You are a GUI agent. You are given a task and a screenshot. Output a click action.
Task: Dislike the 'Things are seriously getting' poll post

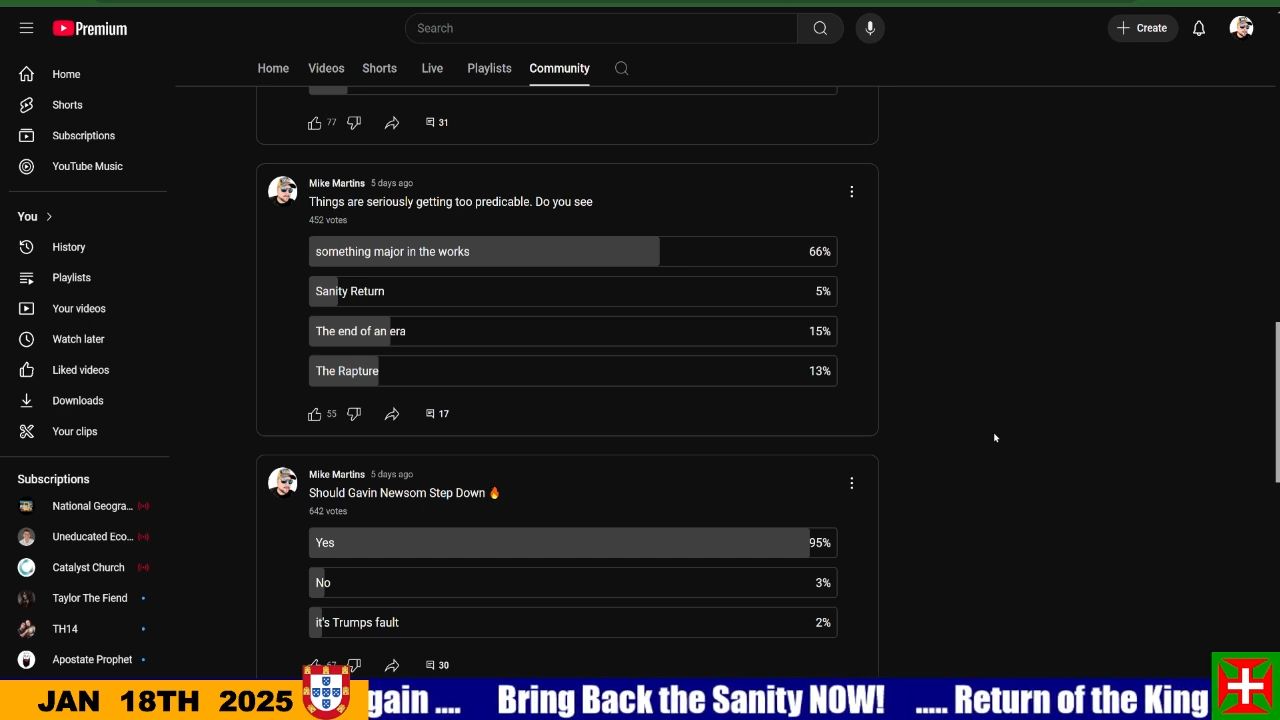[354, 414]
